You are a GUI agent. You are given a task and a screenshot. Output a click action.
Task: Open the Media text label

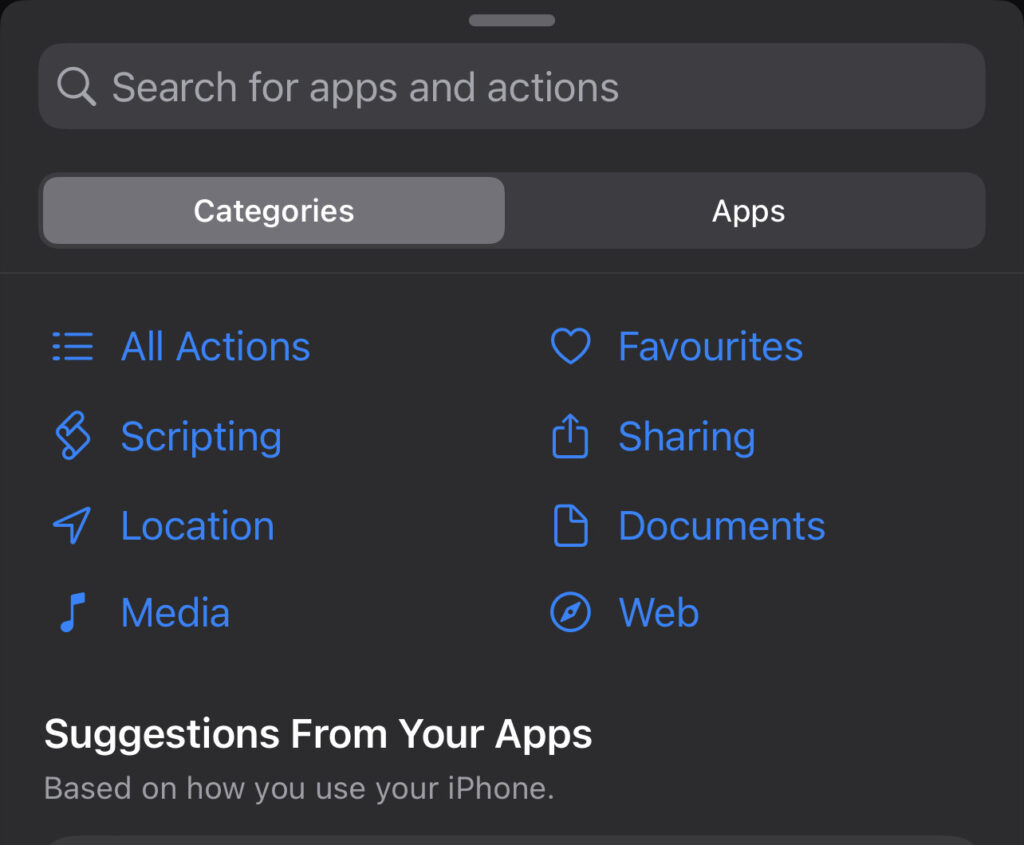pos(175,613)
